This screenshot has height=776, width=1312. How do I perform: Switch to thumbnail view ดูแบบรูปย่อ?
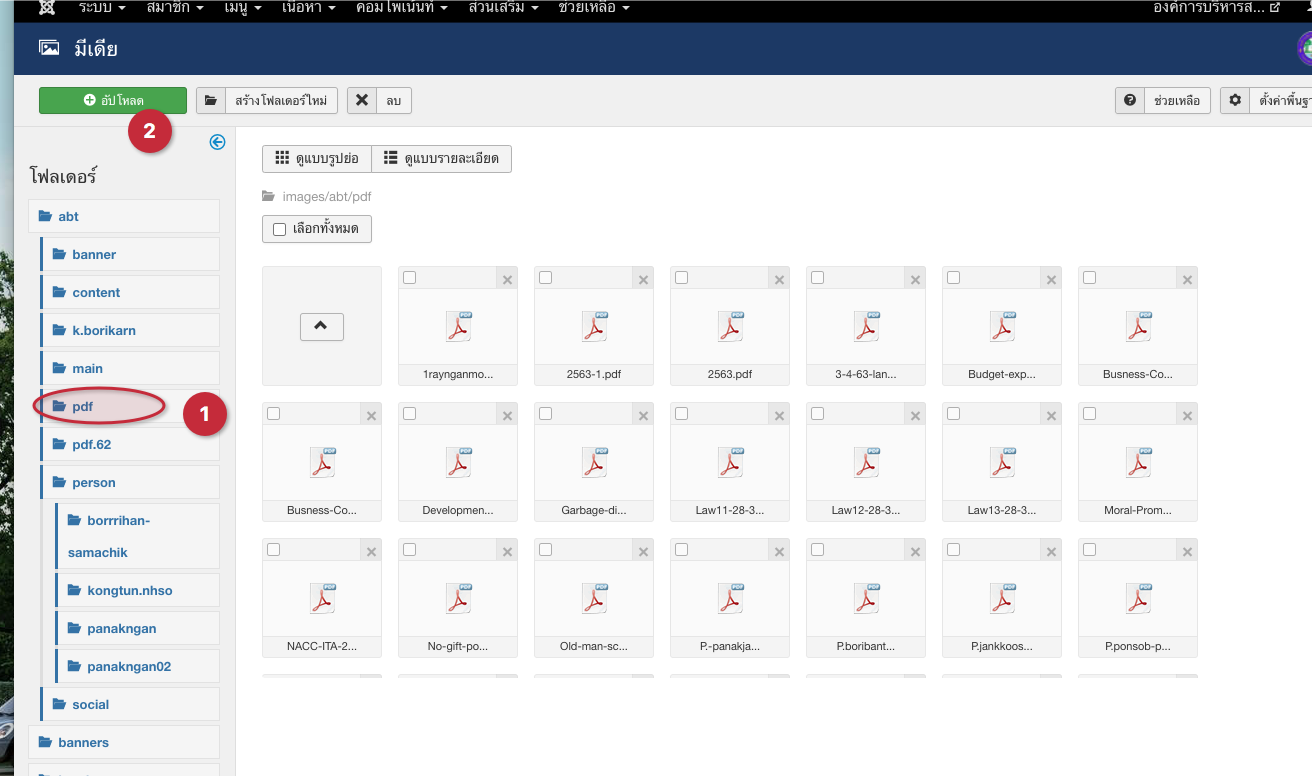click(x=317, y=159)
